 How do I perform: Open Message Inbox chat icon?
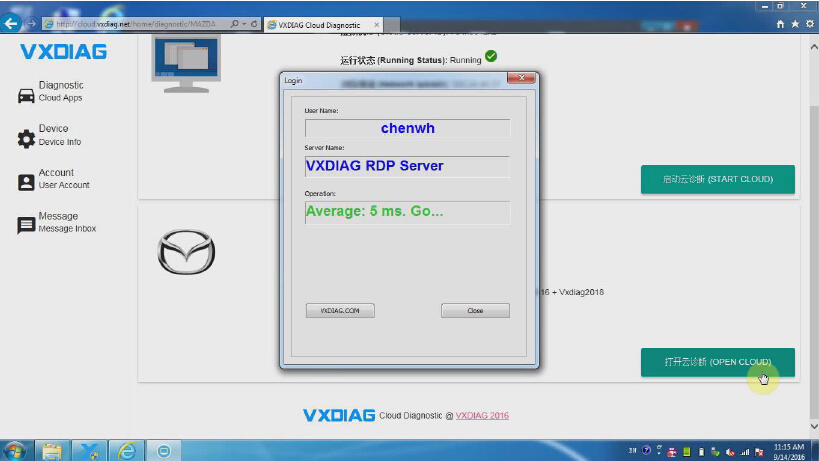pyautogui.click(x=26, y=226)
